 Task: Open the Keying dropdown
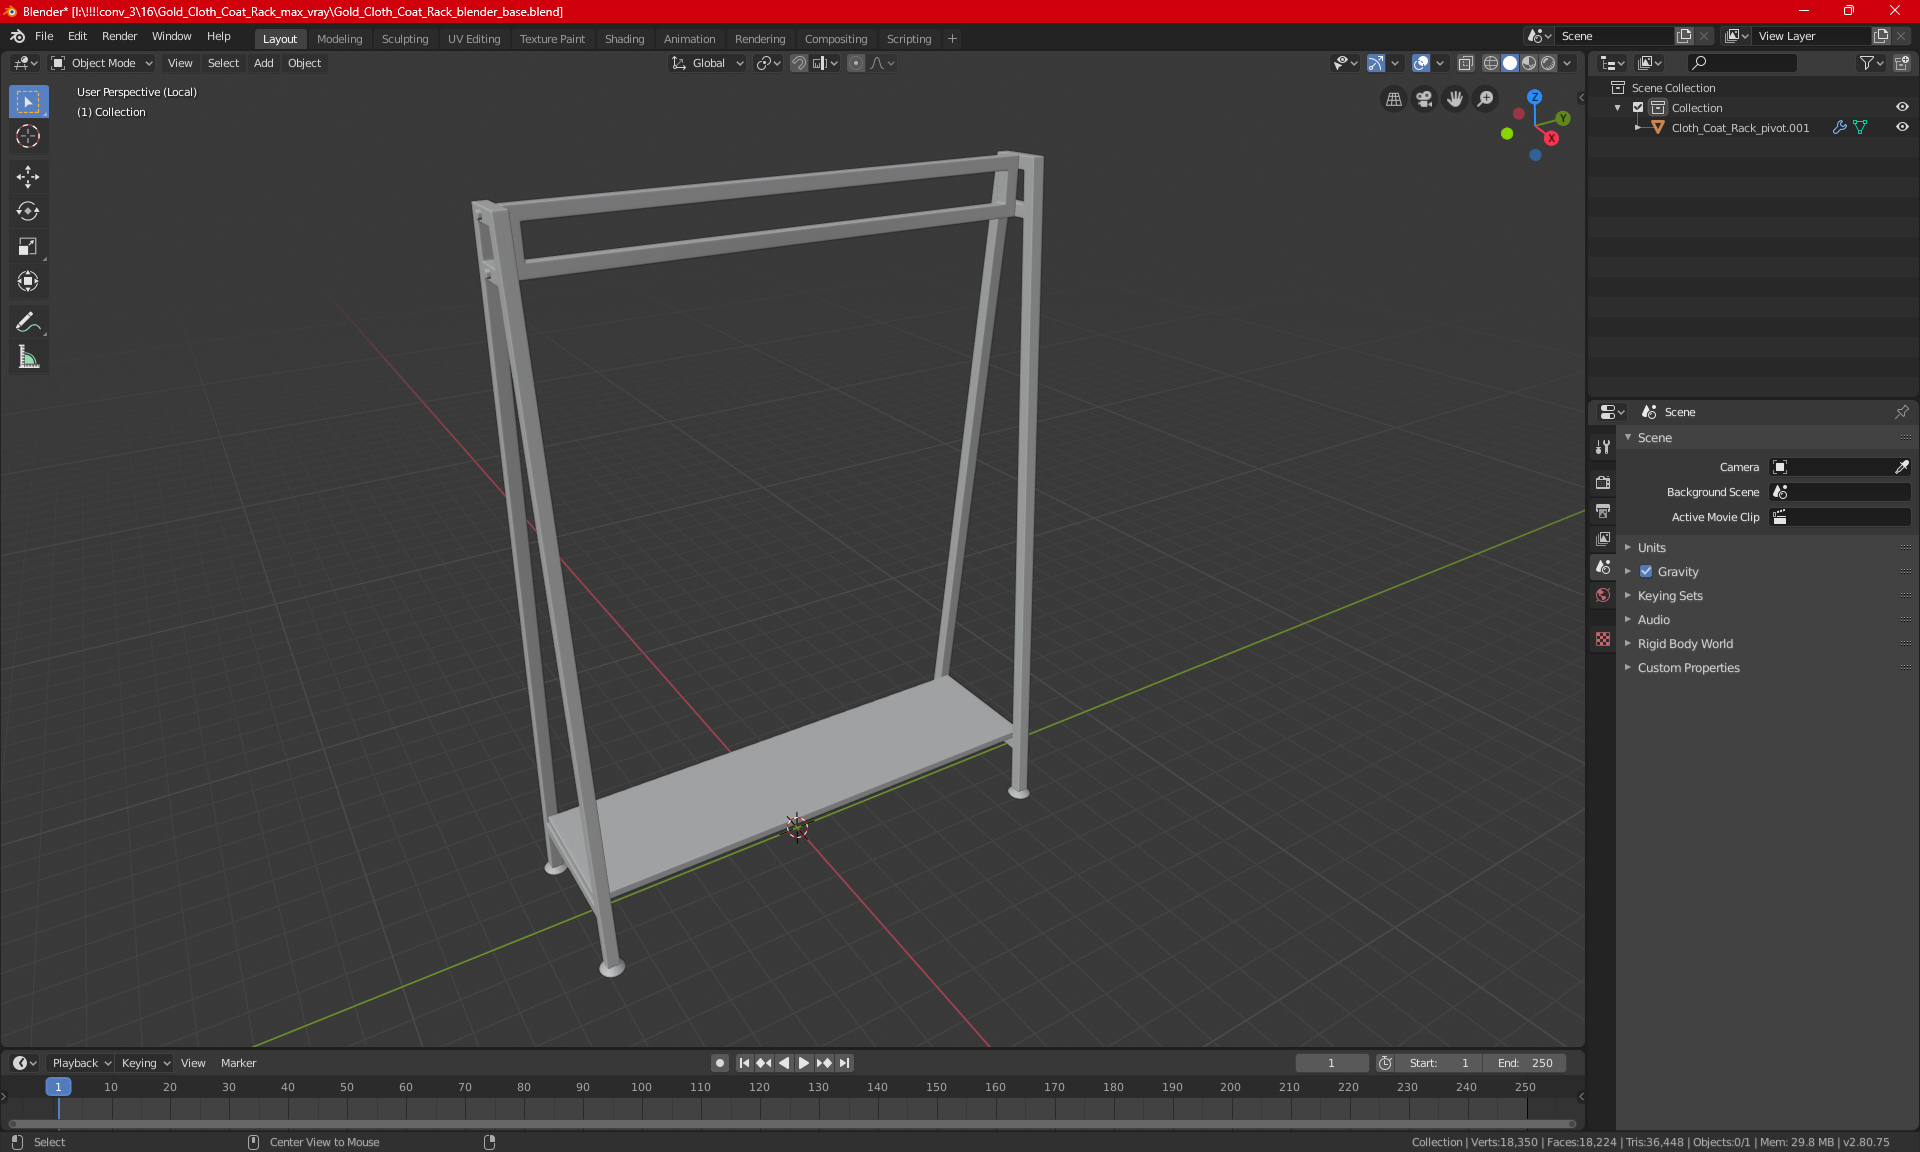coord(146,1063)
